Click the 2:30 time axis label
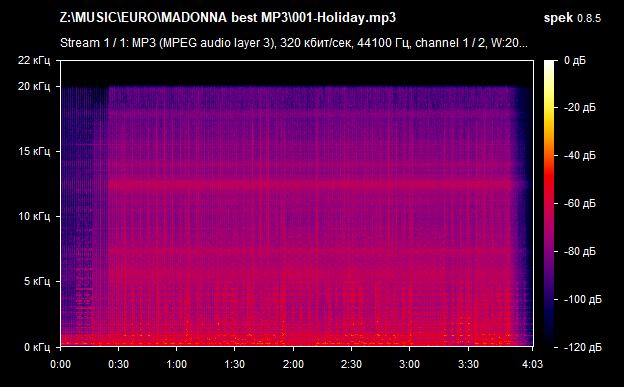The image size is (624, 387). (351, 364)
